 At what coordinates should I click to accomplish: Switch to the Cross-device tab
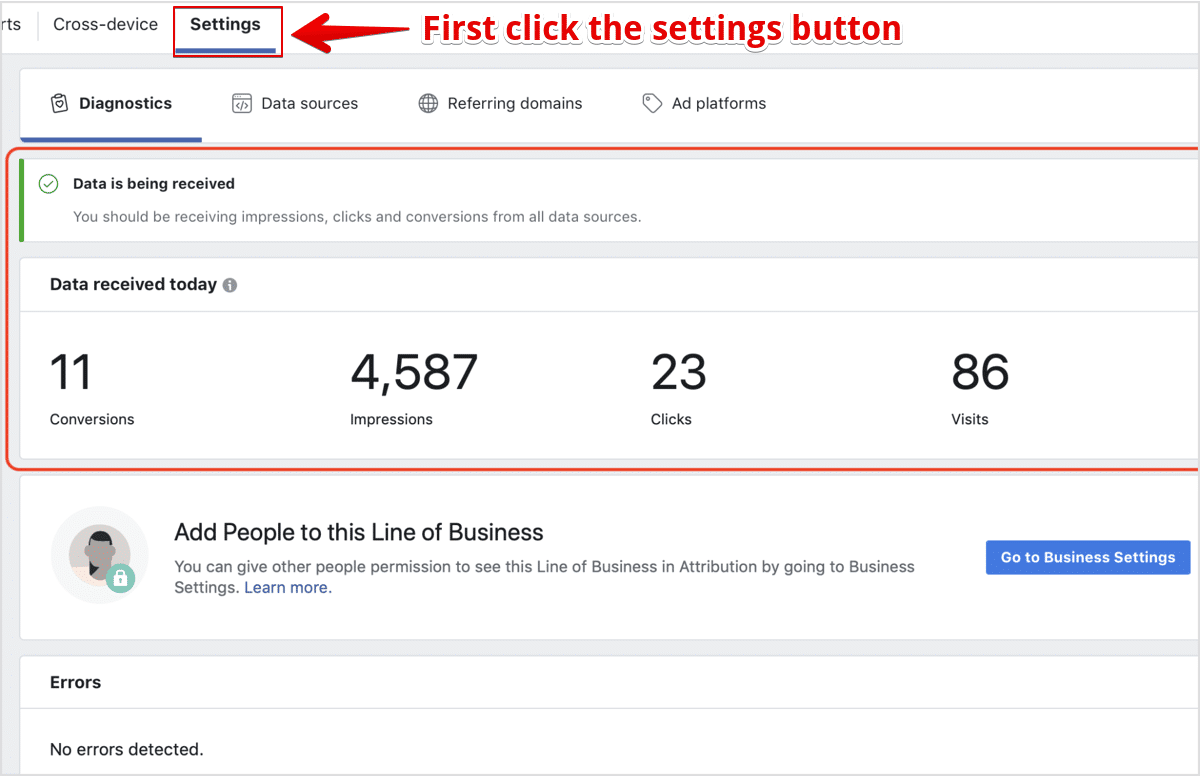pyautogui.click(x=105, y=25)
